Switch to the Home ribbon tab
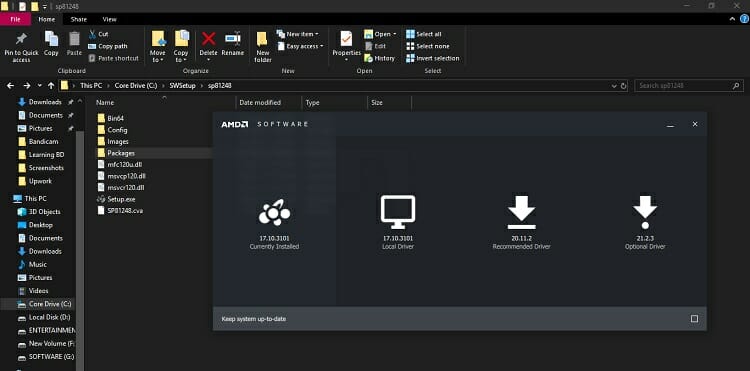 pos(47,20)
